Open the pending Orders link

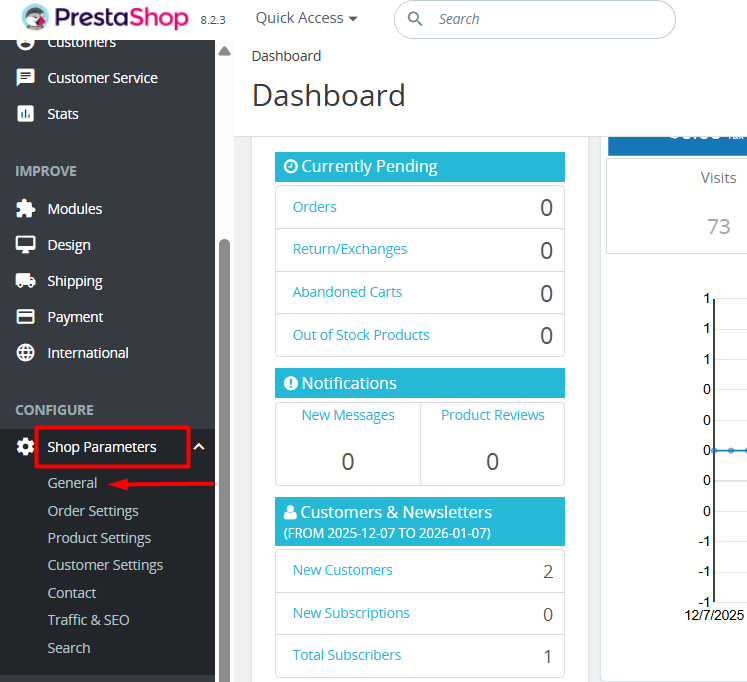point(314,207)
